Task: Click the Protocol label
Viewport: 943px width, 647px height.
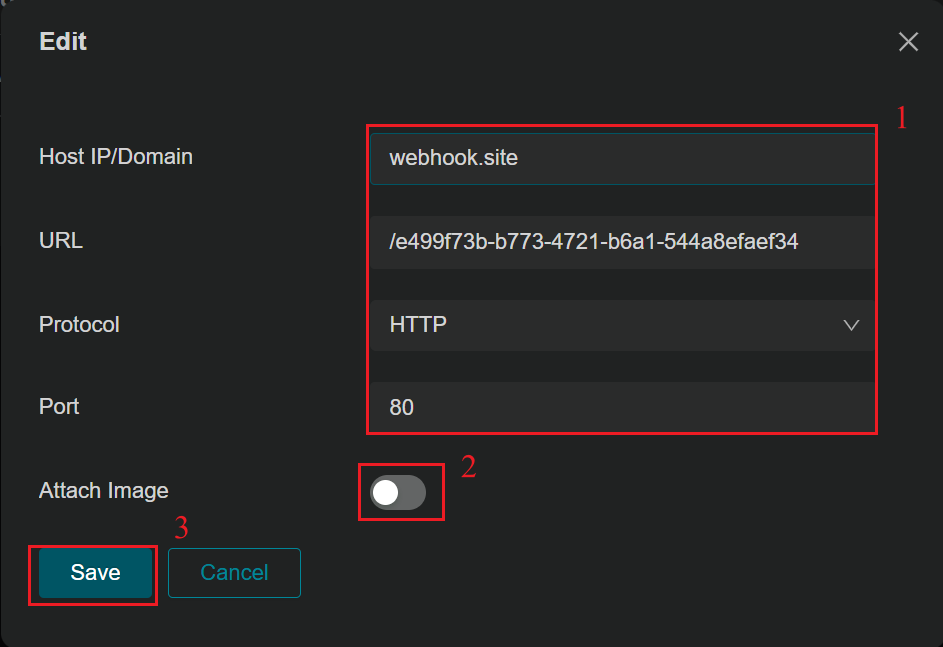Action: [x=79, y=324]
